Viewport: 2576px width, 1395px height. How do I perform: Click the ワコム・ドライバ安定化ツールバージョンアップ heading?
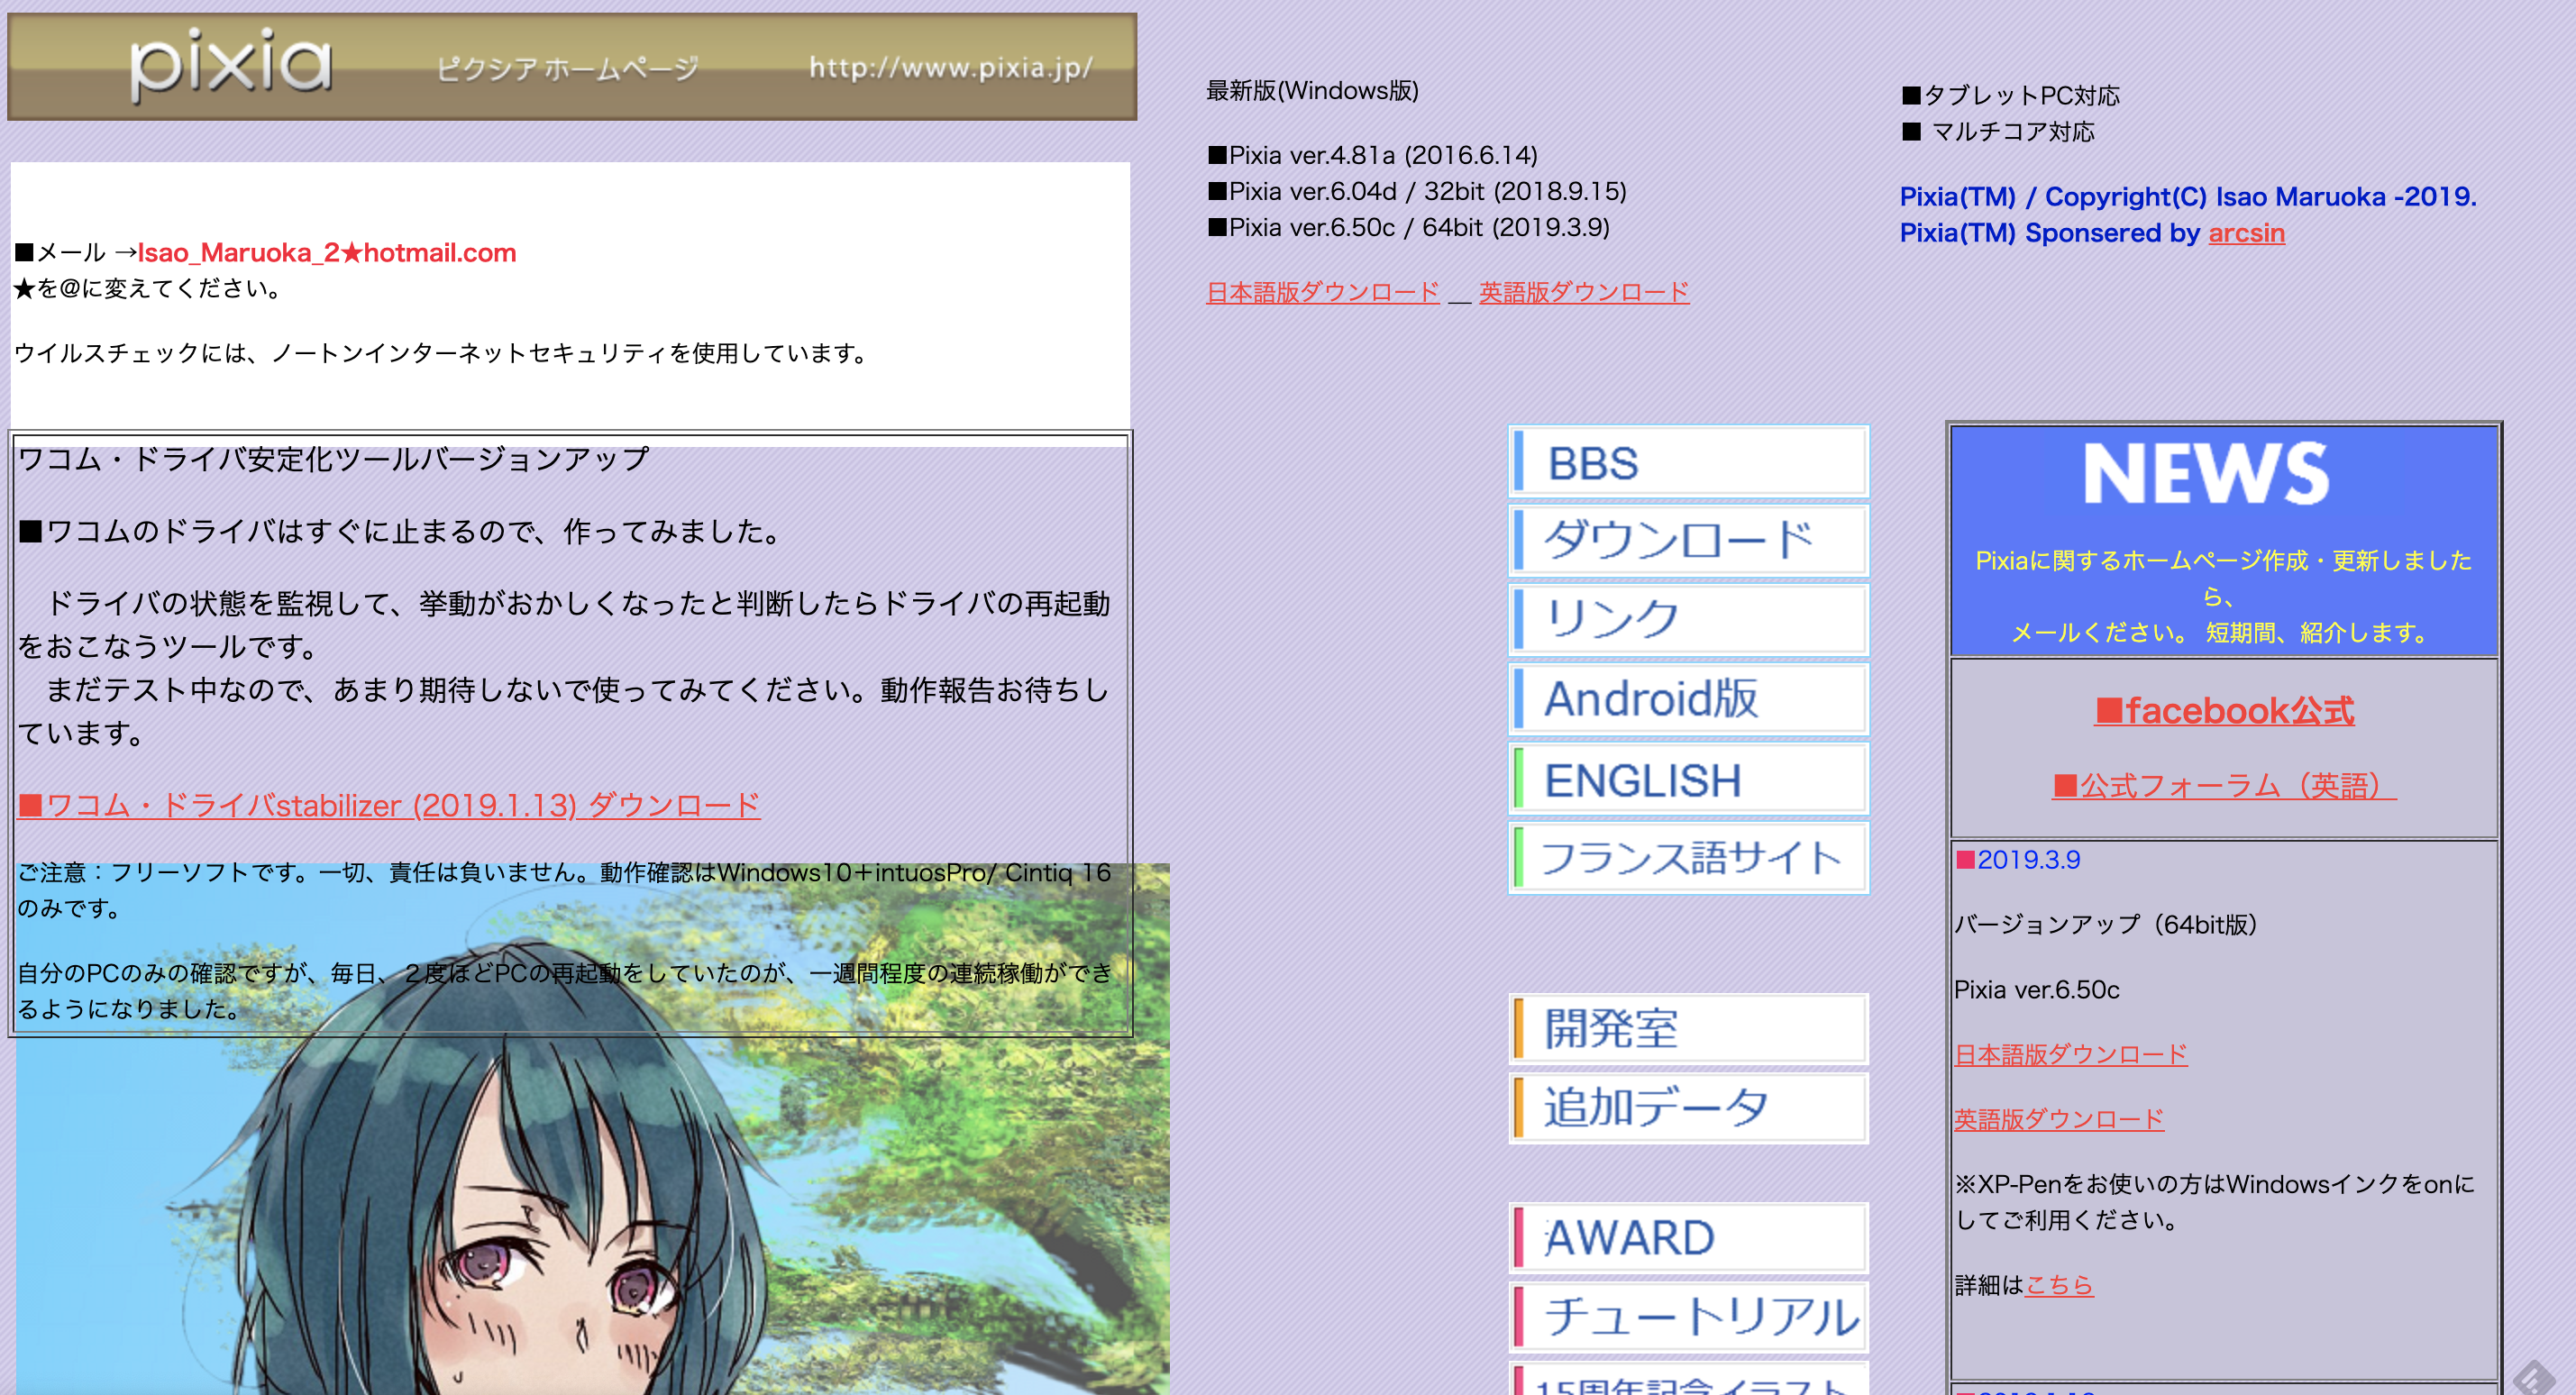click(334, 459)
